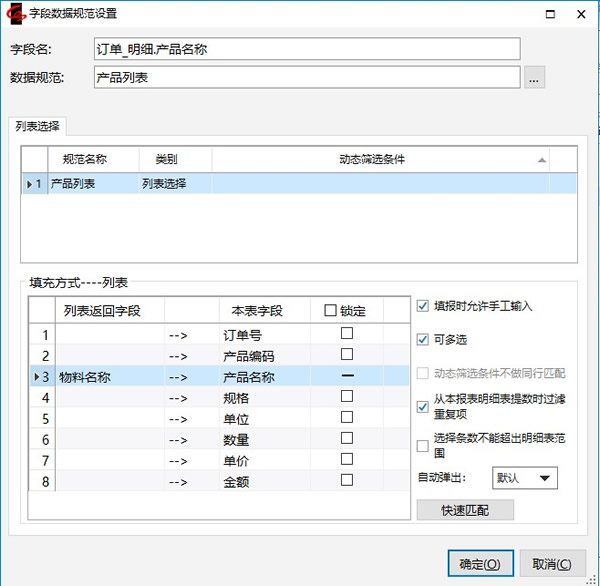Click the sort arrow in 动态筛选条件 header
Viewport: 600px width, 586px height.
coord(542,160)
